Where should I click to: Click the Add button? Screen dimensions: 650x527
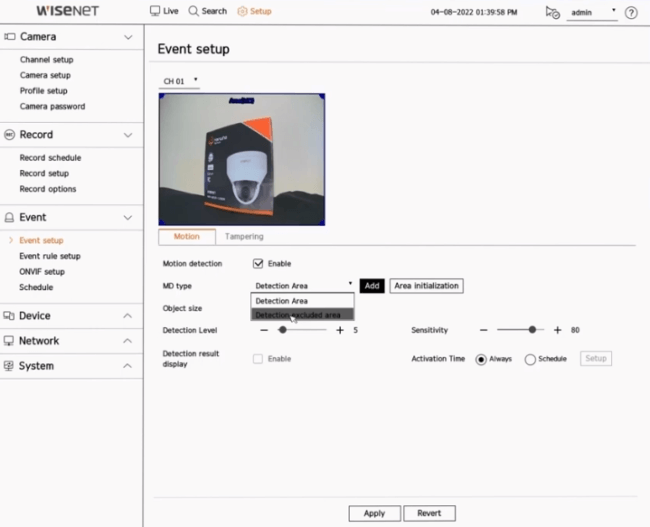click(x=372, y=286)
